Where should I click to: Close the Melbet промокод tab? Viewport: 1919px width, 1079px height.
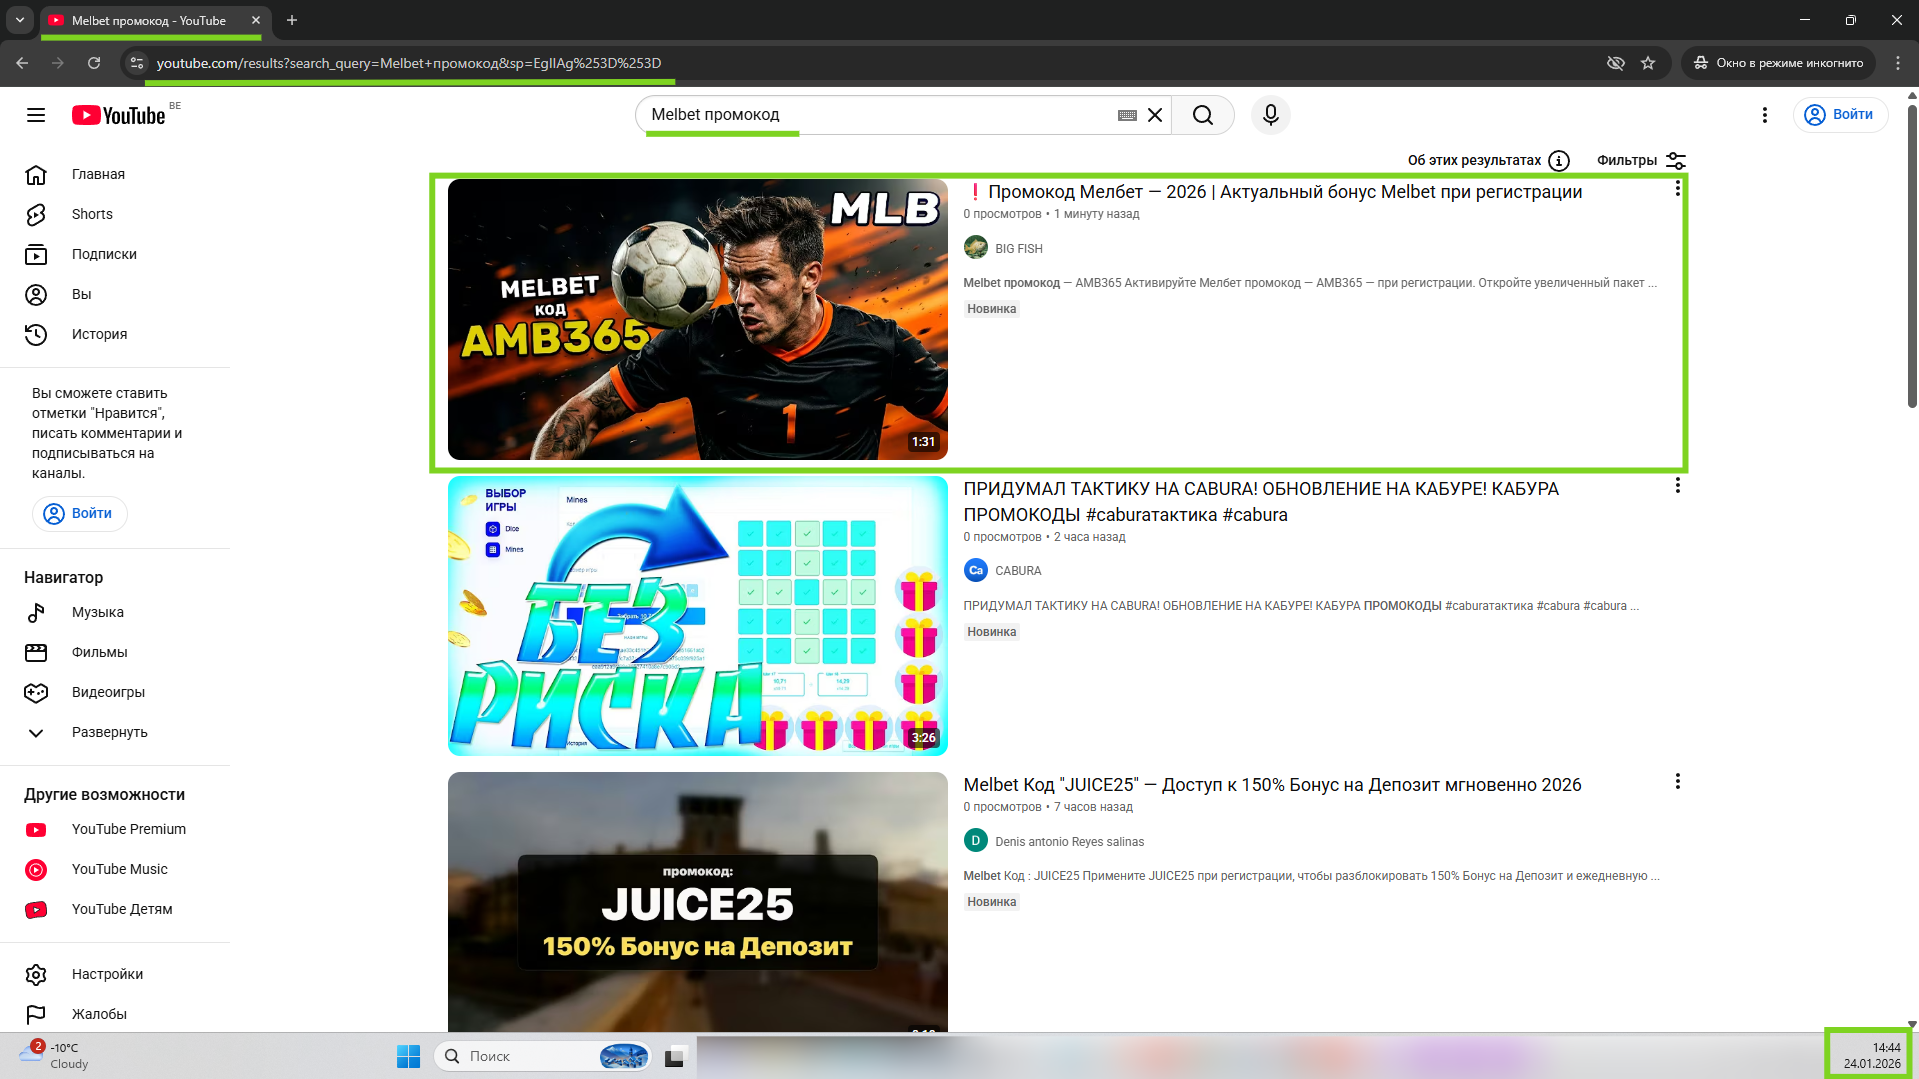point(256,20)
